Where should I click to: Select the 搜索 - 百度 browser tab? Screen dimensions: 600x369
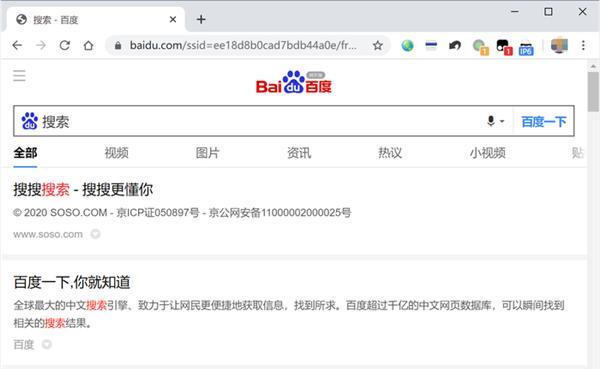point(96,19)
